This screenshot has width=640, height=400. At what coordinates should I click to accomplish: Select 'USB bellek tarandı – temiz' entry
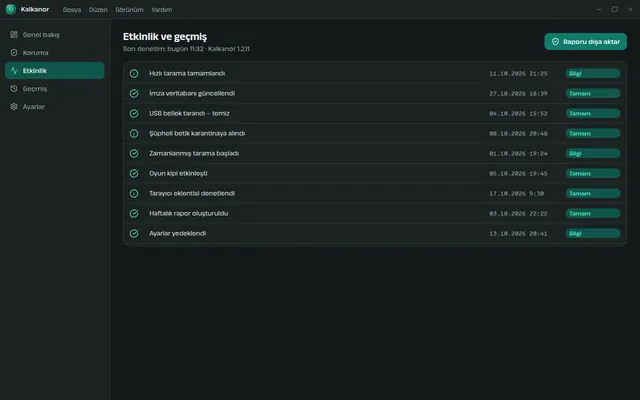pos(189,113)
